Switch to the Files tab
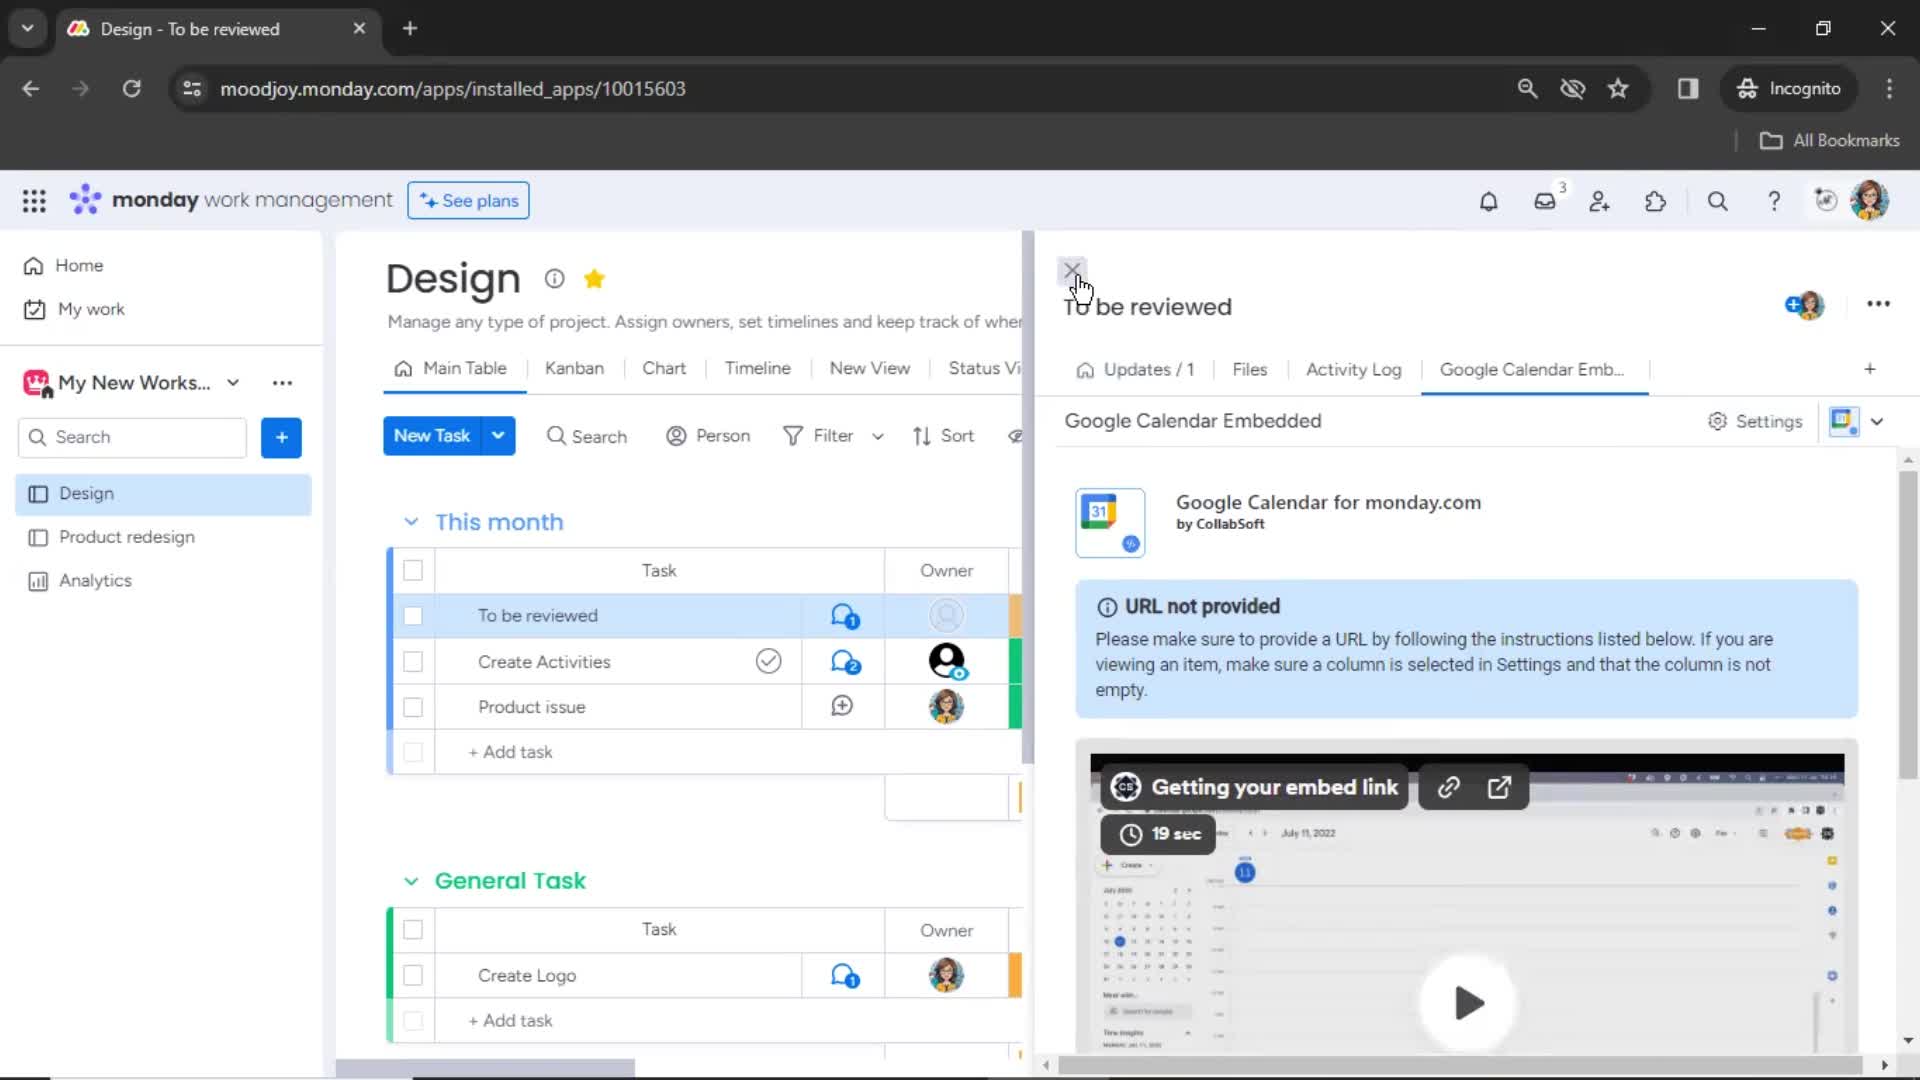The image size is (1920, 1080). tap(1249, 369)
